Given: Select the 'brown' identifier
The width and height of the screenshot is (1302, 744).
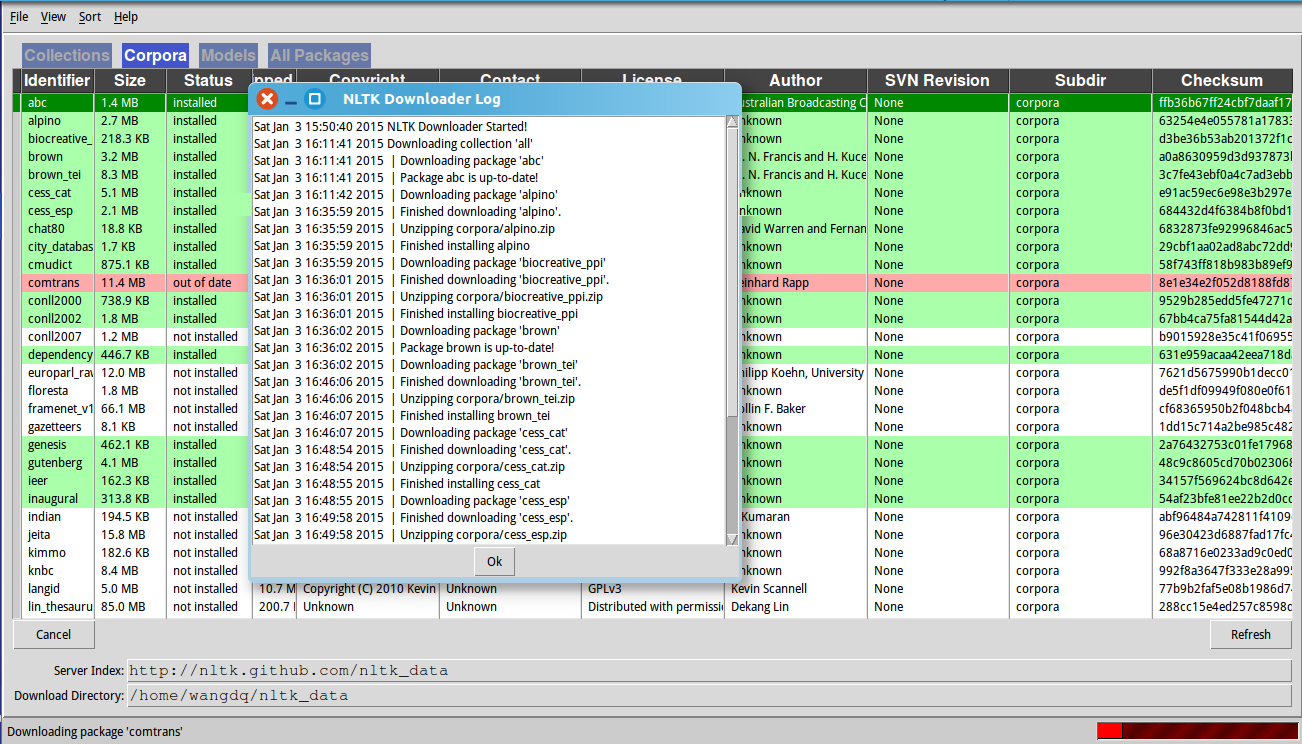Looking at the screenshot, I should tap(45, 157).
